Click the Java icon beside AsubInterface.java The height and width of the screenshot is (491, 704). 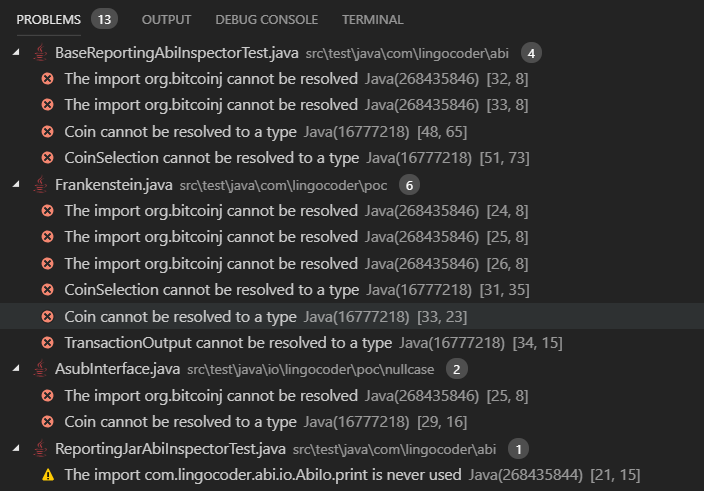[x=40, y=369]
